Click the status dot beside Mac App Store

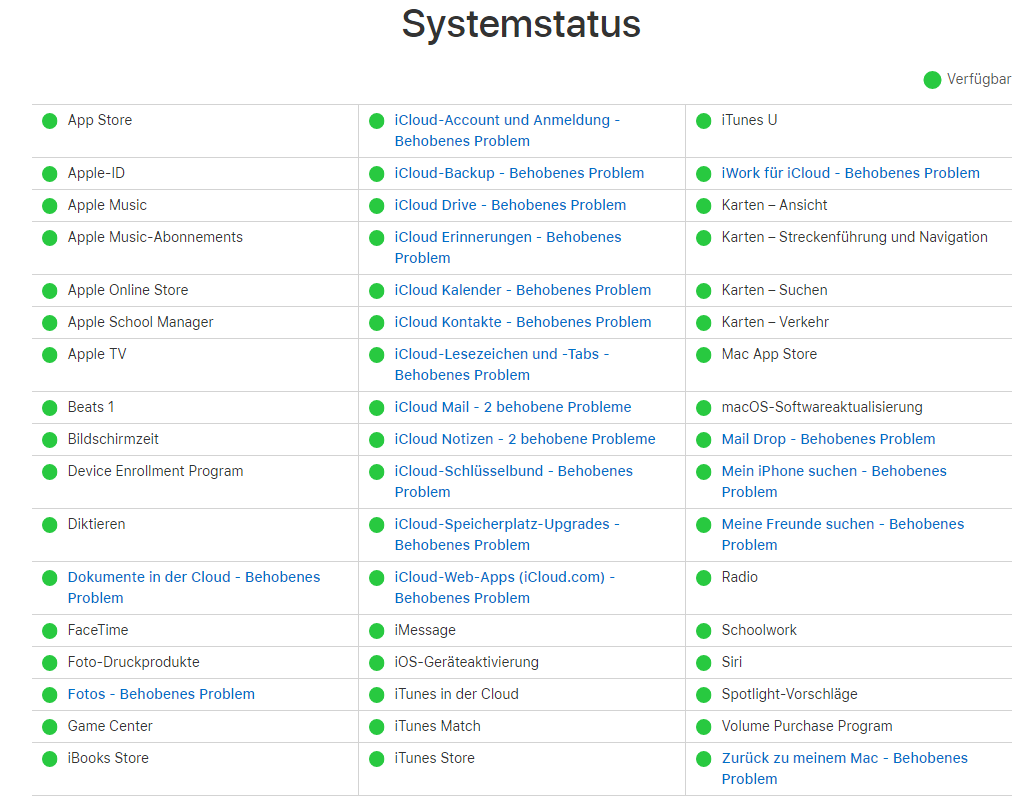(x=703, y=355)
